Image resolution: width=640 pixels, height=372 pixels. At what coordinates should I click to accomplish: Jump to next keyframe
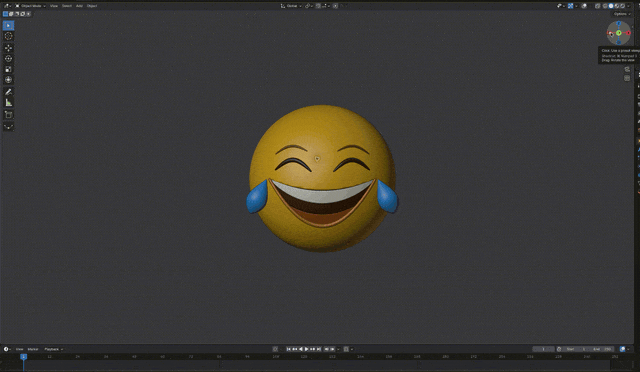313,349
